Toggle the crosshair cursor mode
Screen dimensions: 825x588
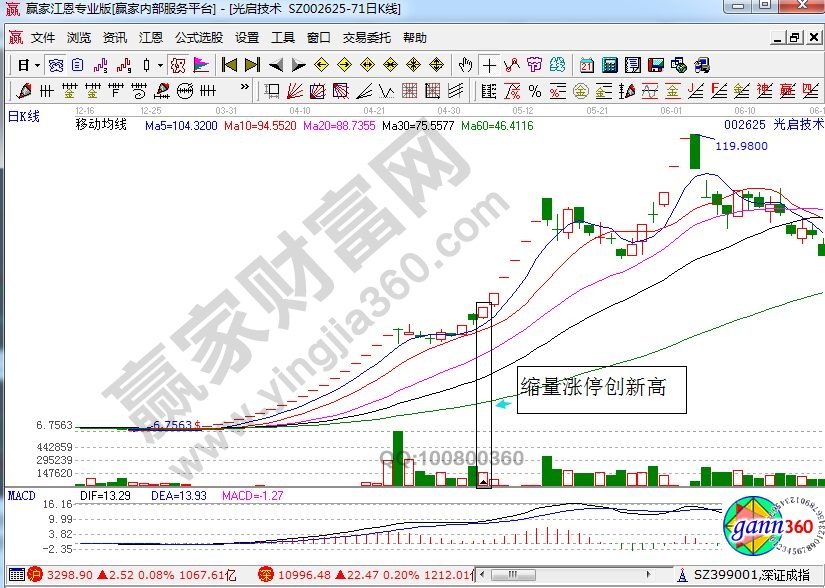coord(489,65)
